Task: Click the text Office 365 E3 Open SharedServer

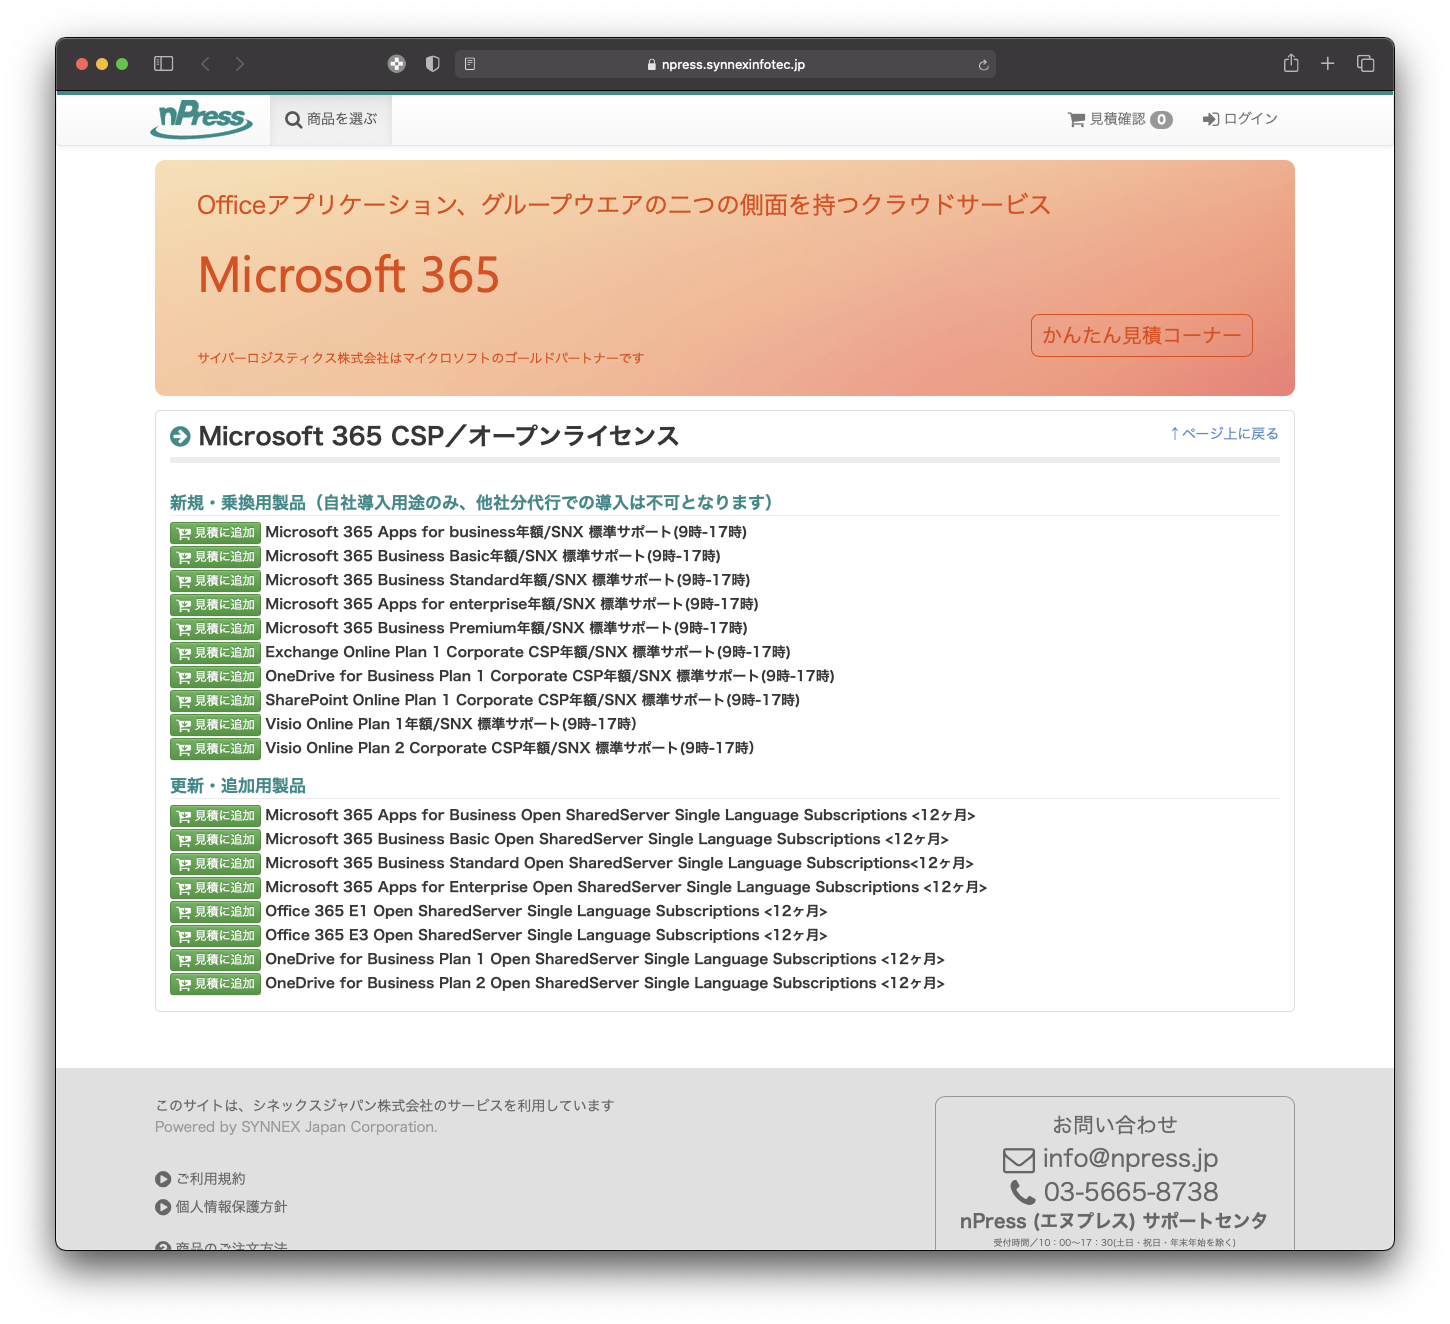Action: [x=394, y=935]
